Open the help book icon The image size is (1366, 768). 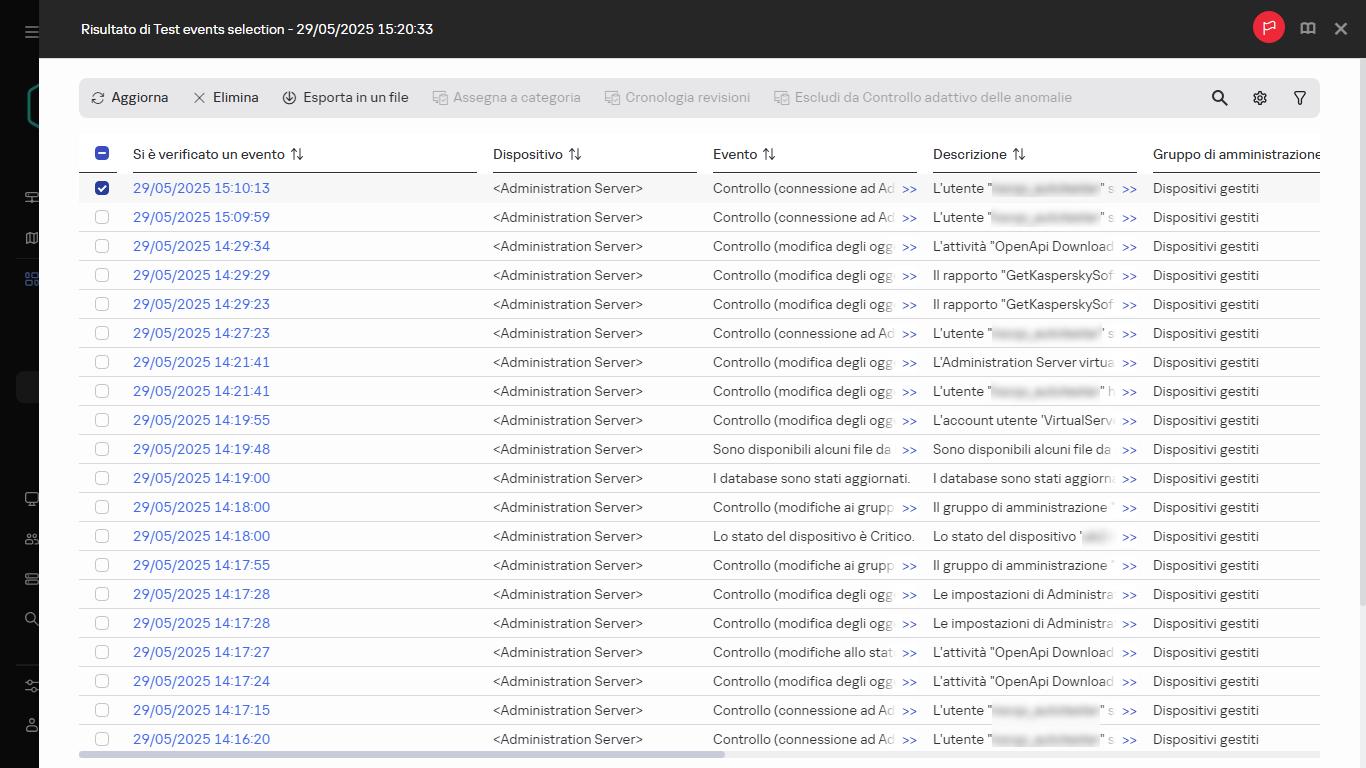[x=1308, y=28]
